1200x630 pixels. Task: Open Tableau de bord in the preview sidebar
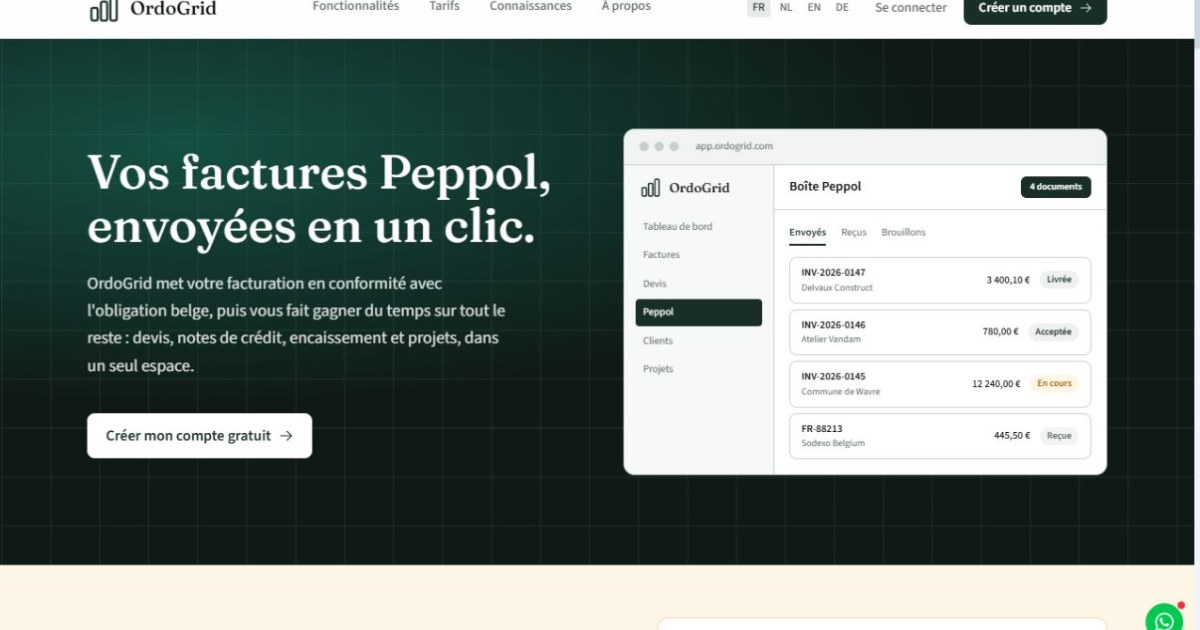[x=678, y=227]
